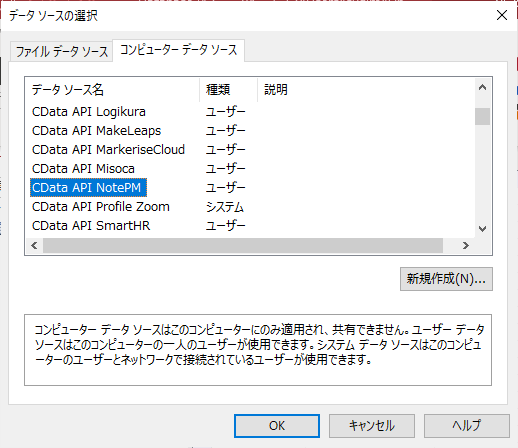Screen dimensions: 518x448
Task: Select the コンピューター データ ソース tab
Action: coord(179,50)
